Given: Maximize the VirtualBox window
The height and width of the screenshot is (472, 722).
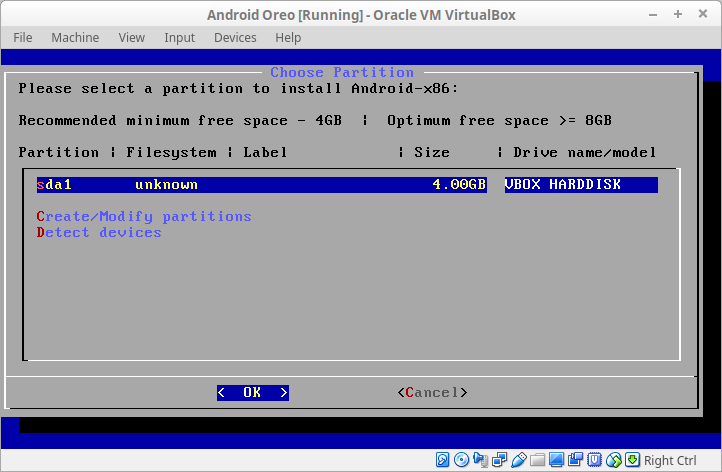Looking at the screenshot, I should [678, 14].
